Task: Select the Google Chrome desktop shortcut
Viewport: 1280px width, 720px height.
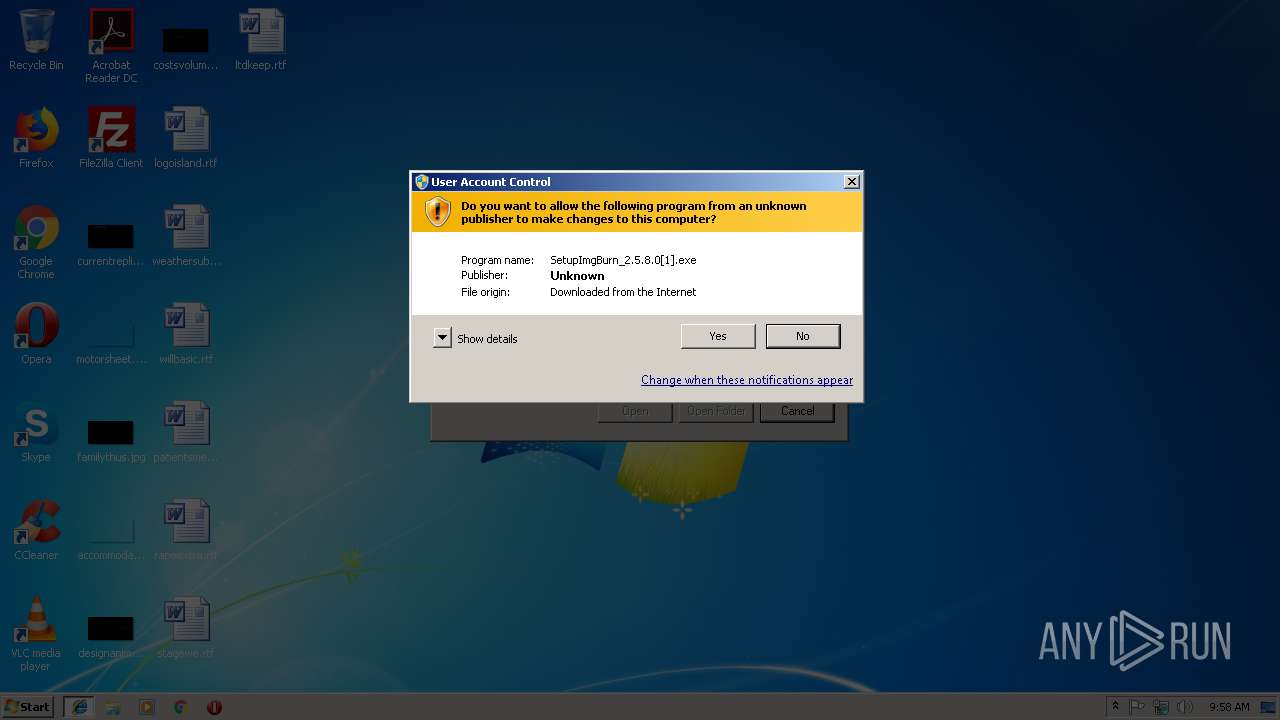Action: (x=36, y=243)
